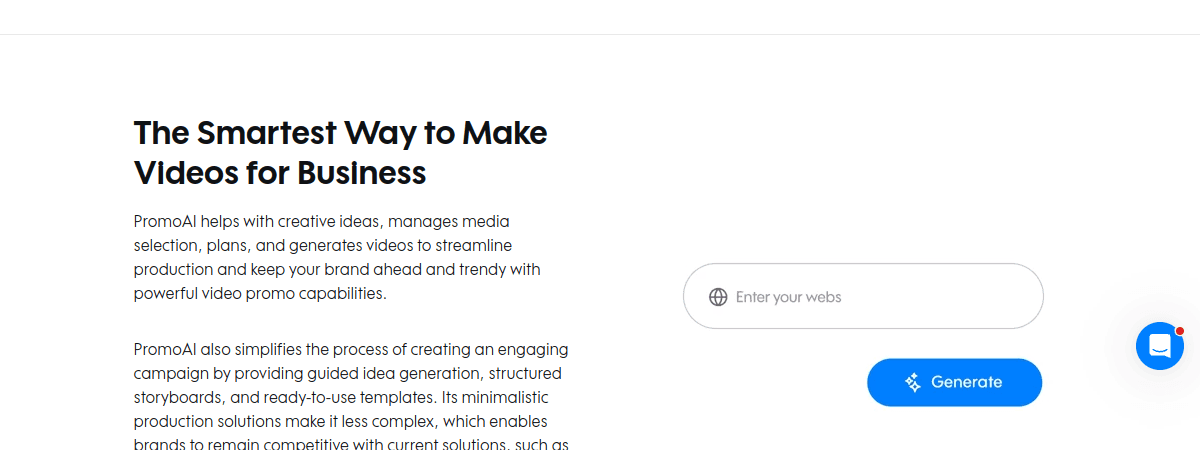Click the sparkle icon on the Generate button
Viewport: 1200px width, 450px height.
click(912, 382)
